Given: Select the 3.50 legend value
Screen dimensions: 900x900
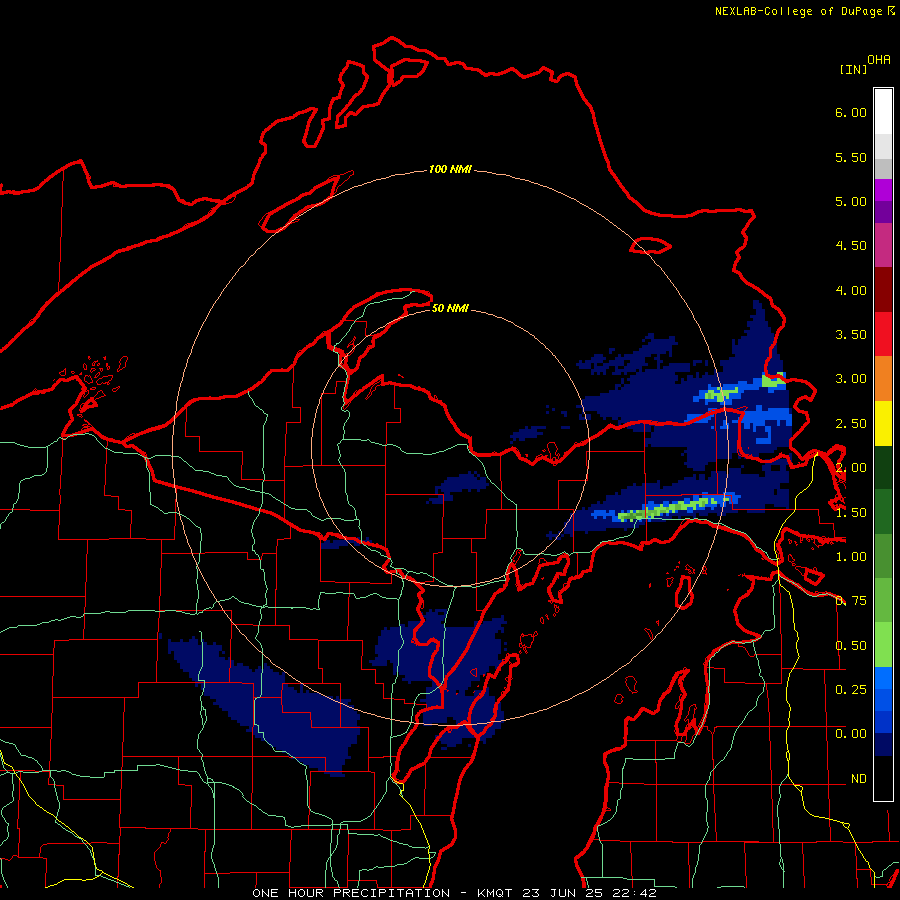Looking at the screenshot, I should (x=851, y=335).
